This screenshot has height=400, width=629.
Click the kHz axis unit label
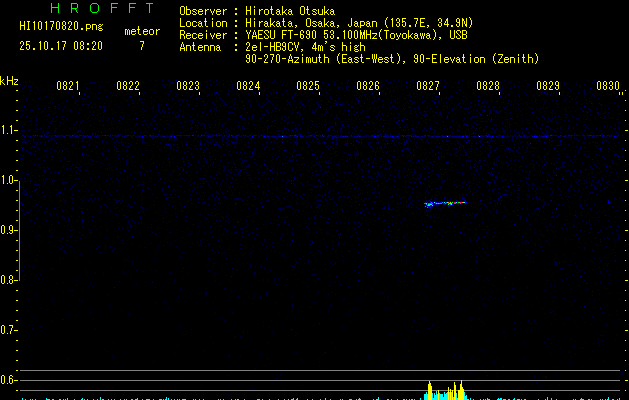(x=9, y=81)
